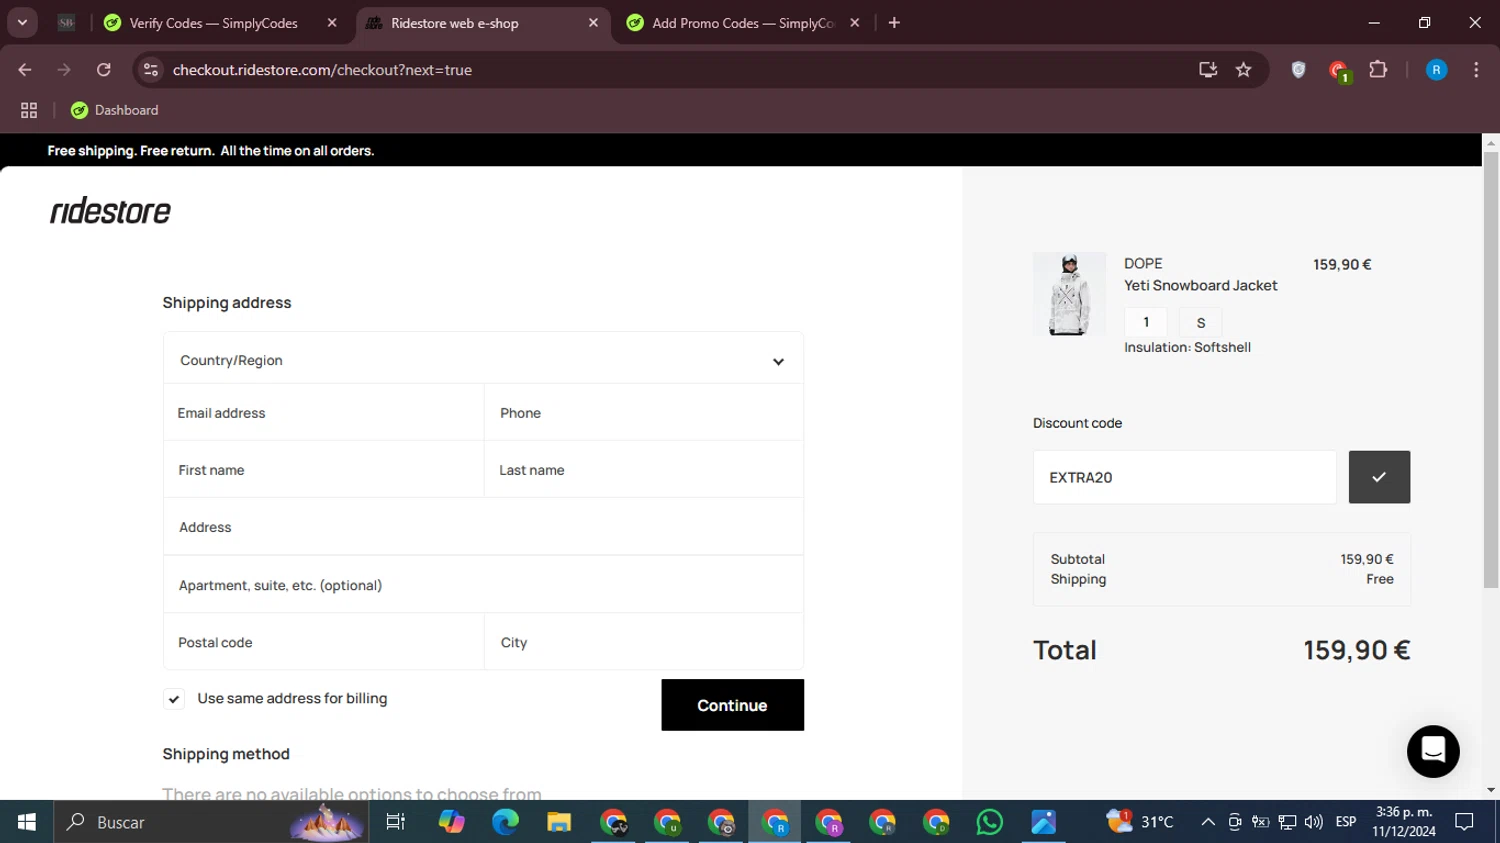Click the Continue button
The width and height of the screenshot is (1500, 843).
coord(732,705)
